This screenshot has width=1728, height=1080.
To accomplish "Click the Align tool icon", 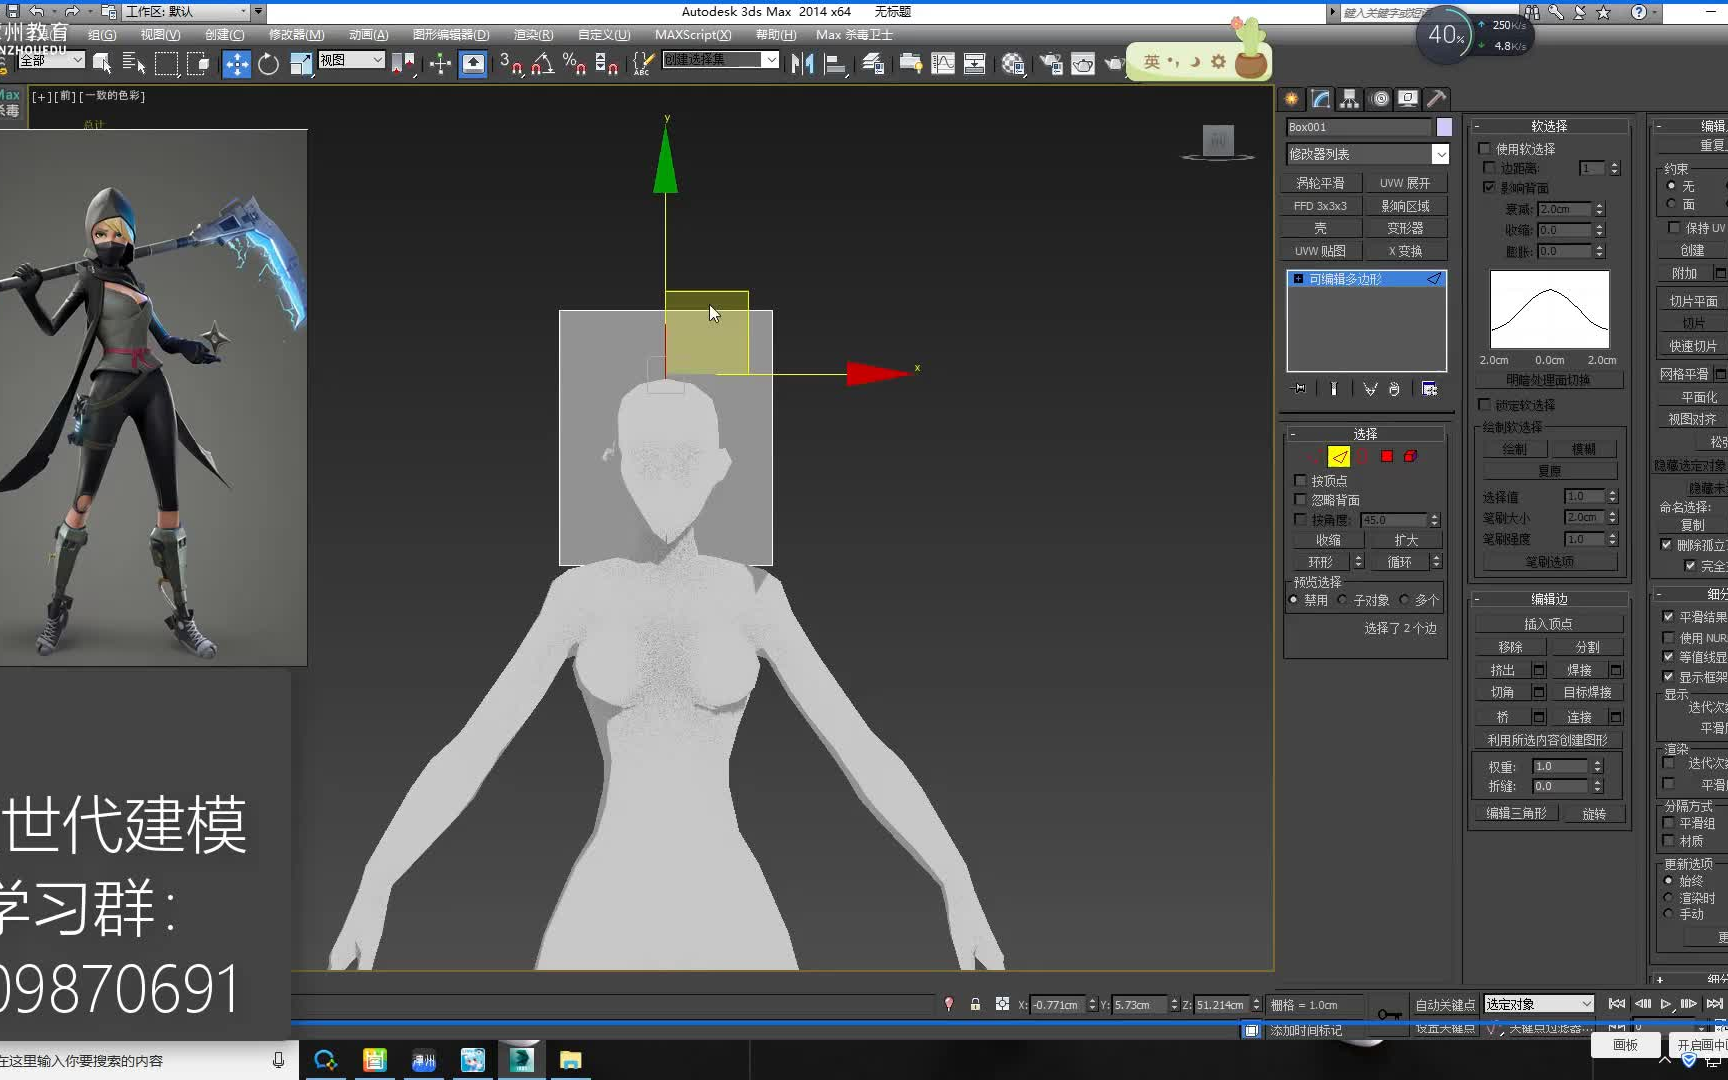I will point(835,64).
